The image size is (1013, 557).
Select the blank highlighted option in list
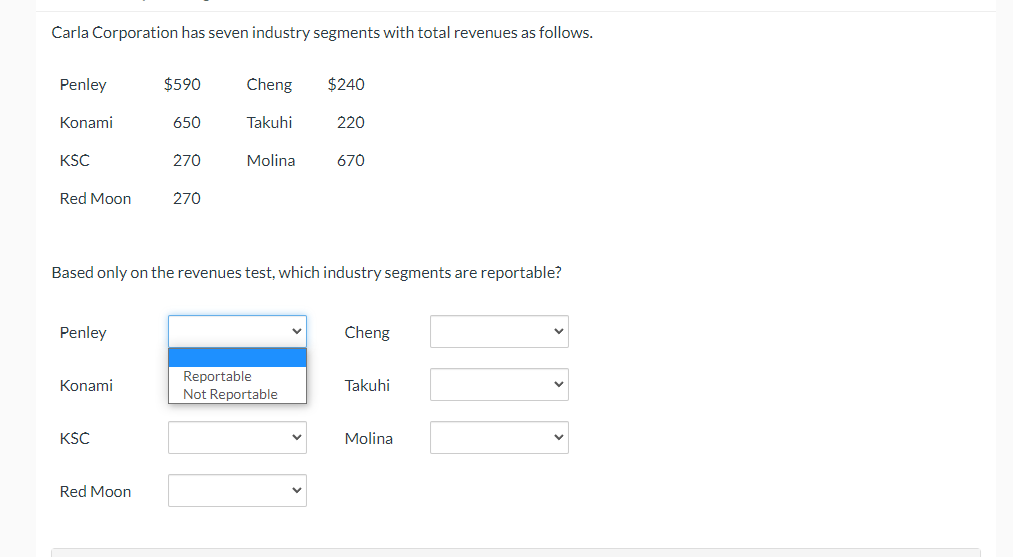click(237, 358)
